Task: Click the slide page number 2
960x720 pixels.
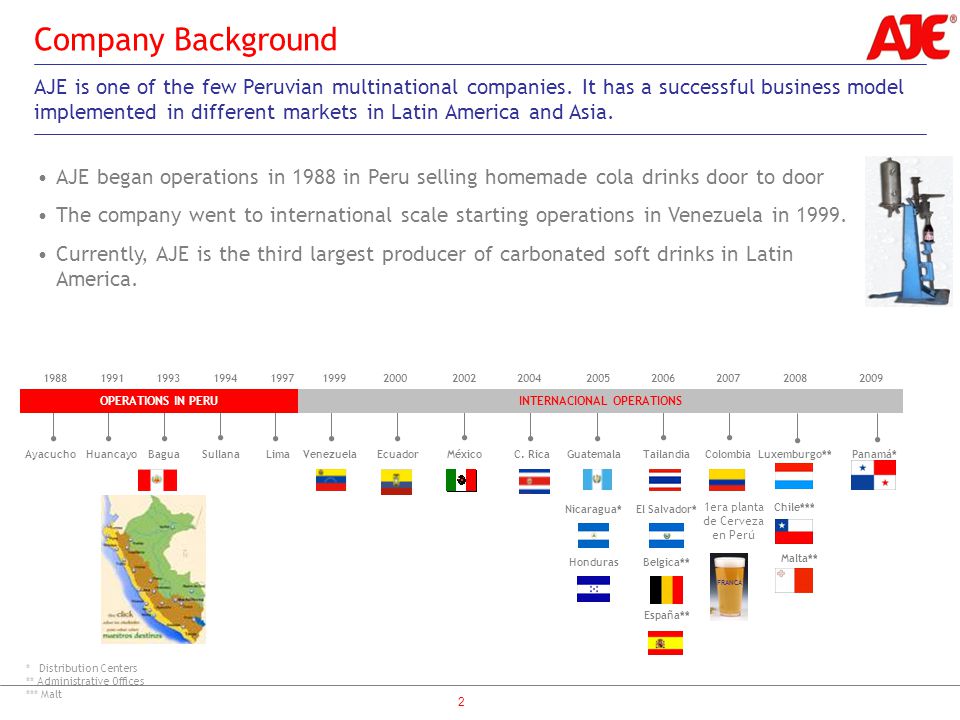Action: (x=461, y=702)
